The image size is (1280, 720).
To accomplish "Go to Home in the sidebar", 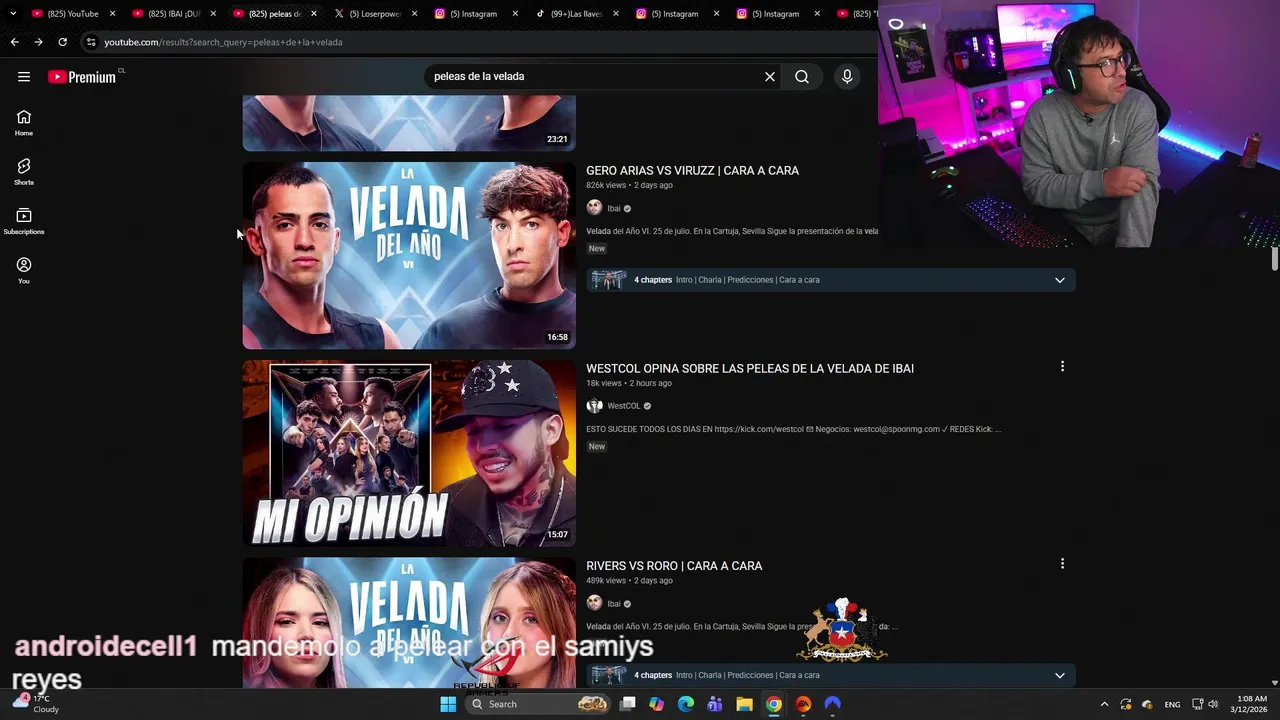I will tap(24, 123).
